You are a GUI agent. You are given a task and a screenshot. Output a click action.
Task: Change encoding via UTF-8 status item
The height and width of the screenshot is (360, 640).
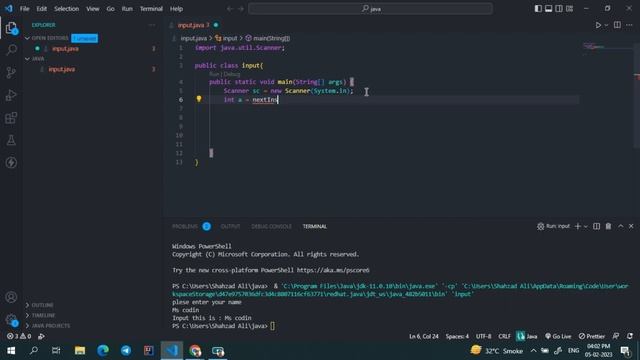(483, 336)
